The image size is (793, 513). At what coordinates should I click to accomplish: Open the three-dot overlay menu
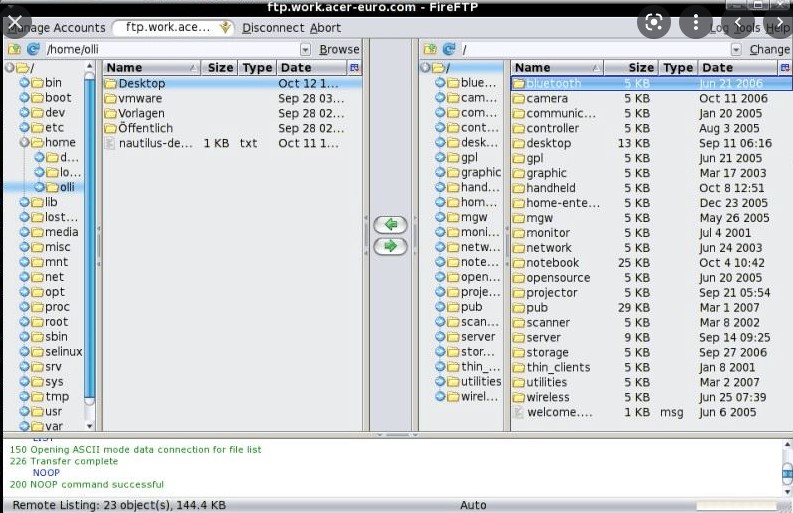coord(696,22)
